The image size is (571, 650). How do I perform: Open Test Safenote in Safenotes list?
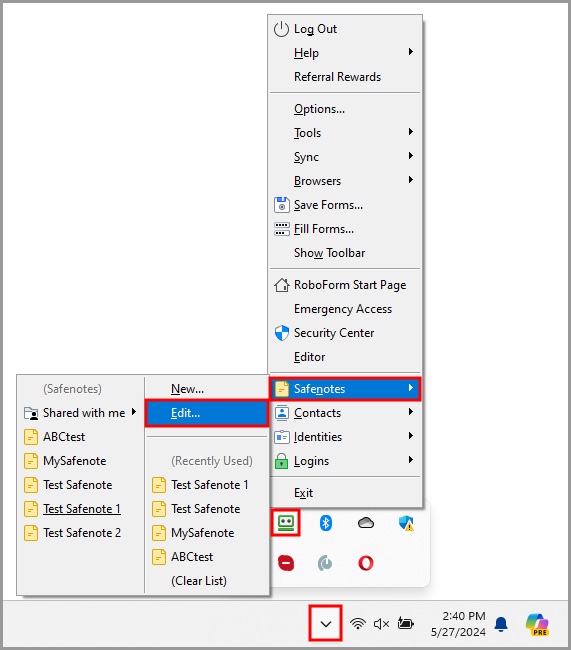(x=80, y=485)
